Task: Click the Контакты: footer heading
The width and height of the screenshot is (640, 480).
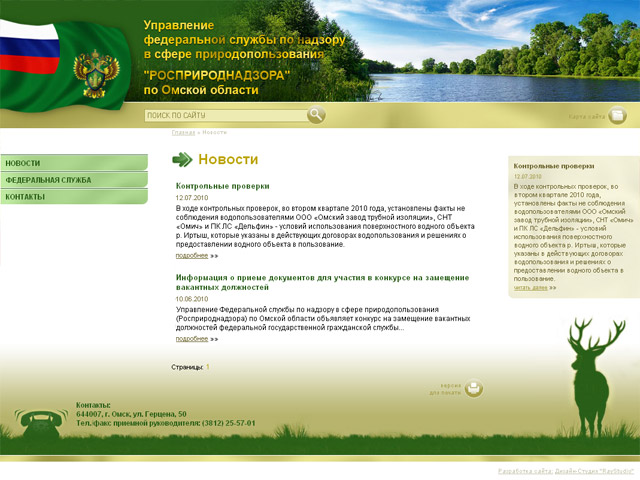Action: (x=93, y=405)
